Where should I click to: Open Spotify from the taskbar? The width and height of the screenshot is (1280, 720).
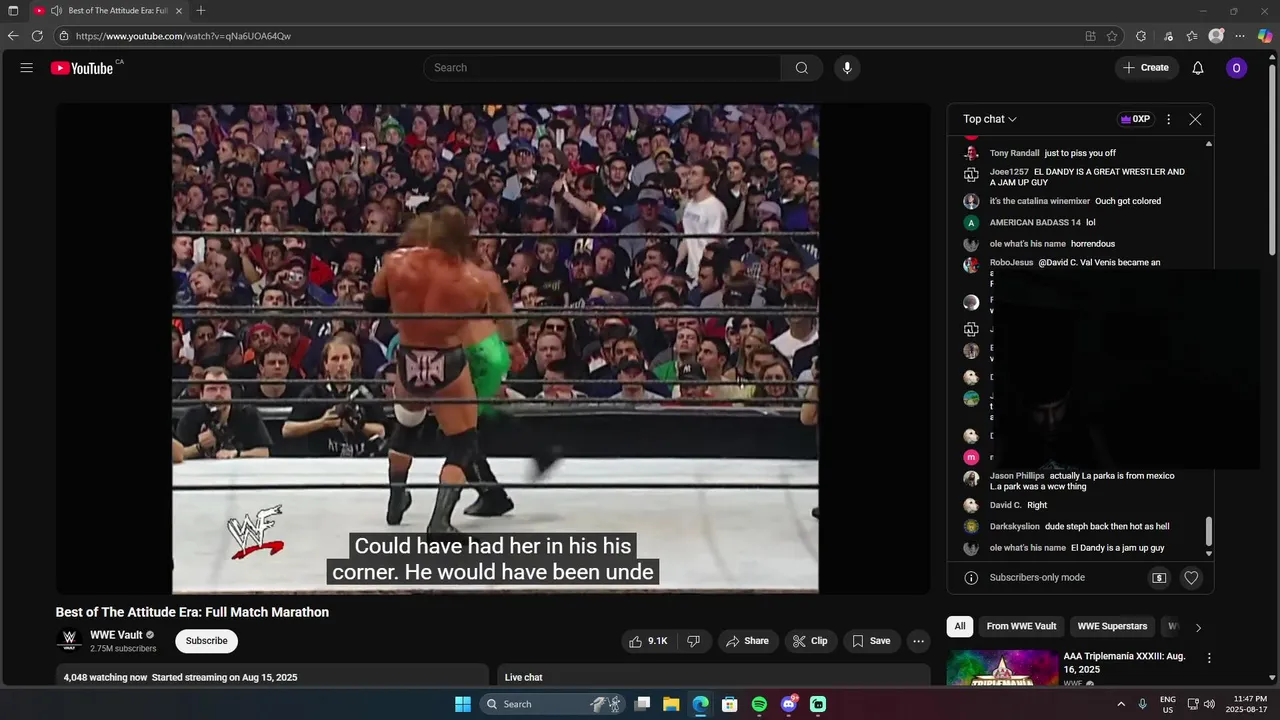[x=759, y=704]
